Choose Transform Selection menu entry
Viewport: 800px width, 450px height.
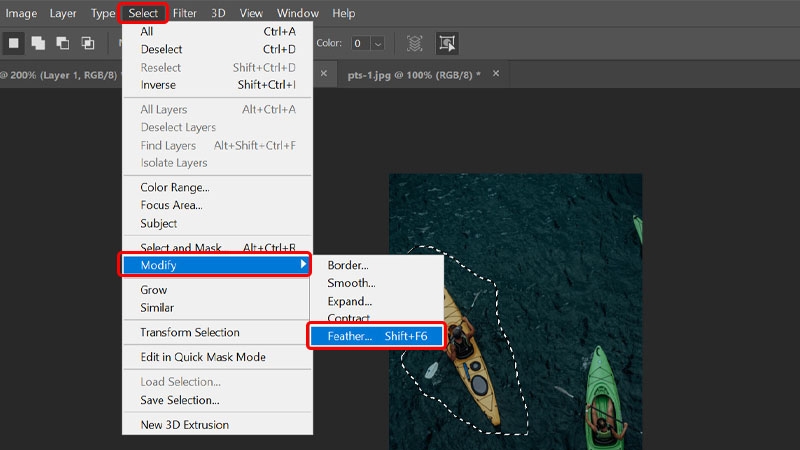click(216, 333)
